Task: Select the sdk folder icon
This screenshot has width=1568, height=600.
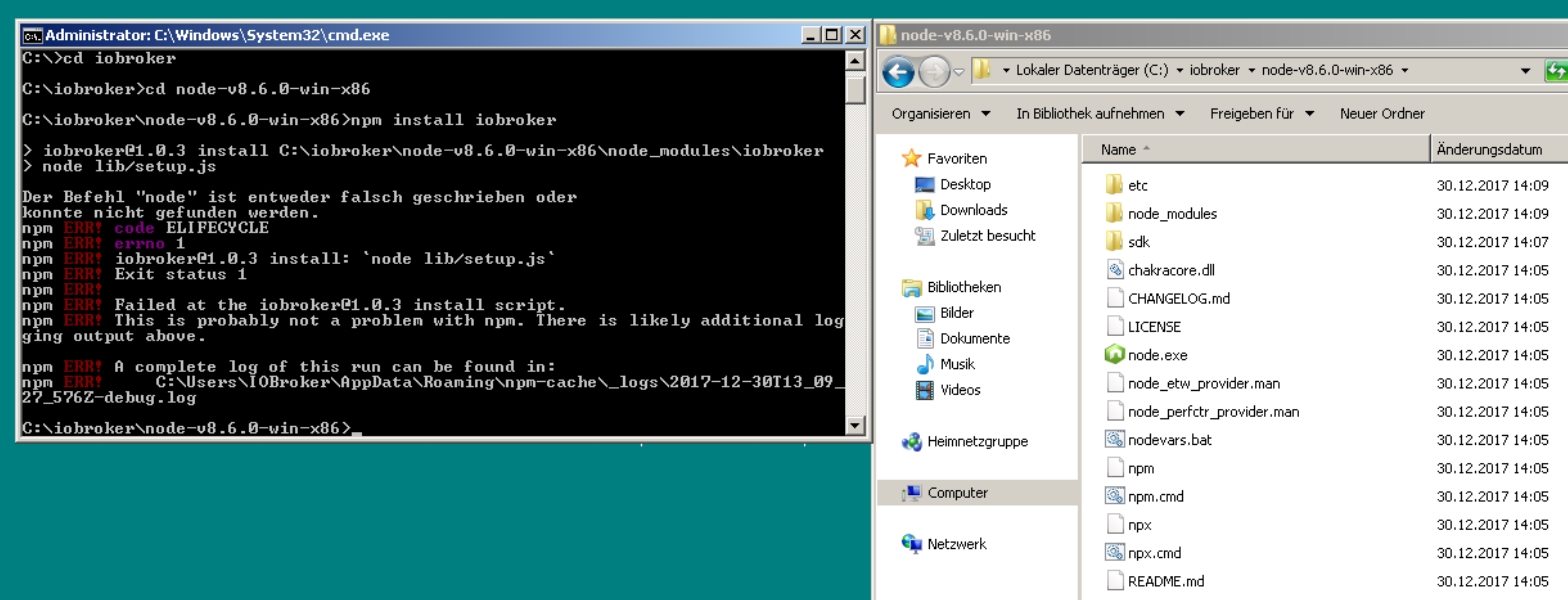Action: 1115,241
